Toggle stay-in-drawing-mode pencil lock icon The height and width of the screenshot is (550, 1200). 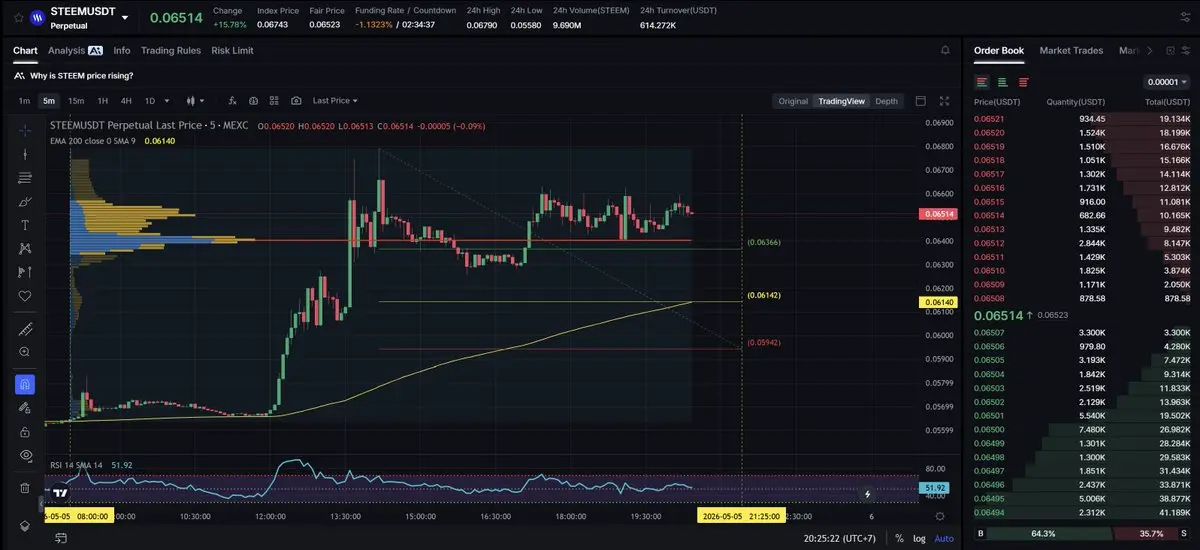pos(25,408)
